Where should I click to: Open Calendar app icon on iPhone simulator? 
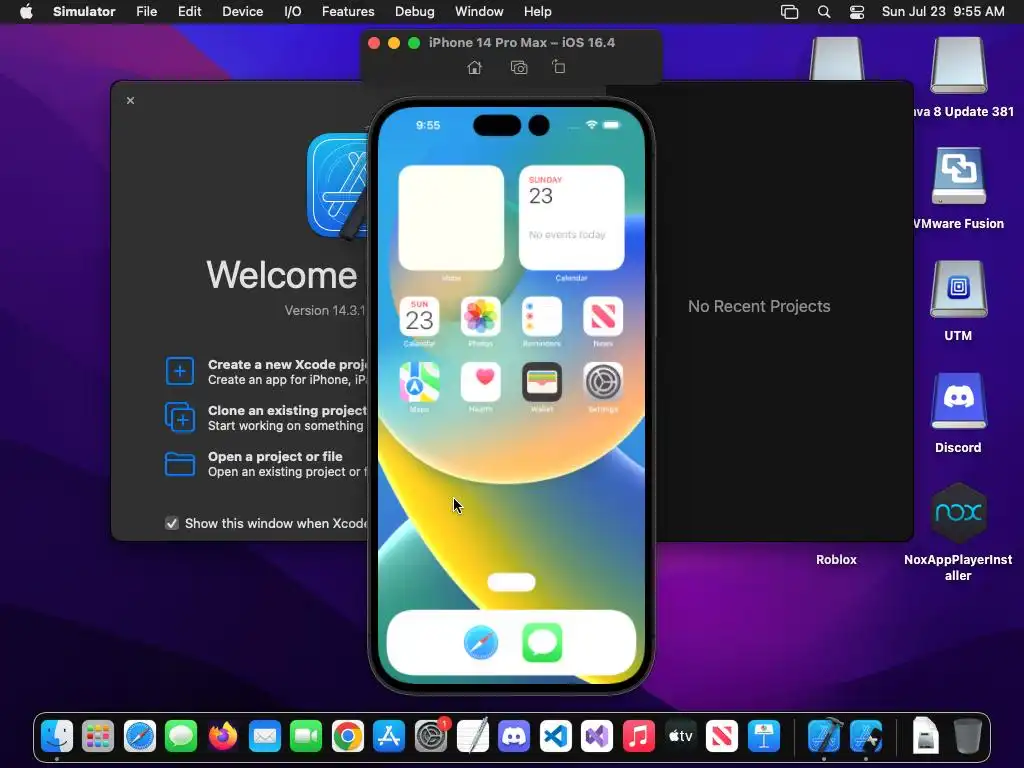click(x=419, y=317)
